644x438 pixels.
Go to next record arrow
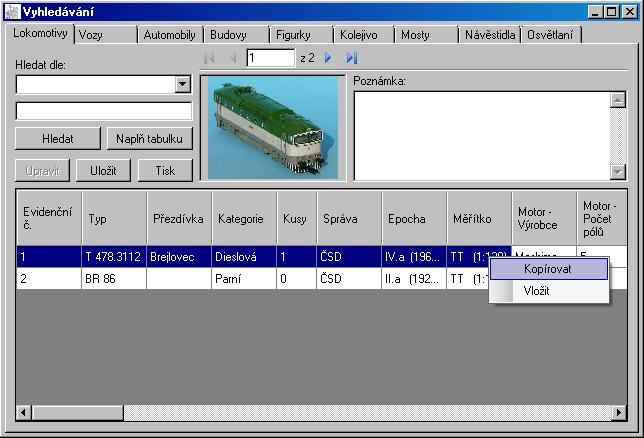(328, 59)
